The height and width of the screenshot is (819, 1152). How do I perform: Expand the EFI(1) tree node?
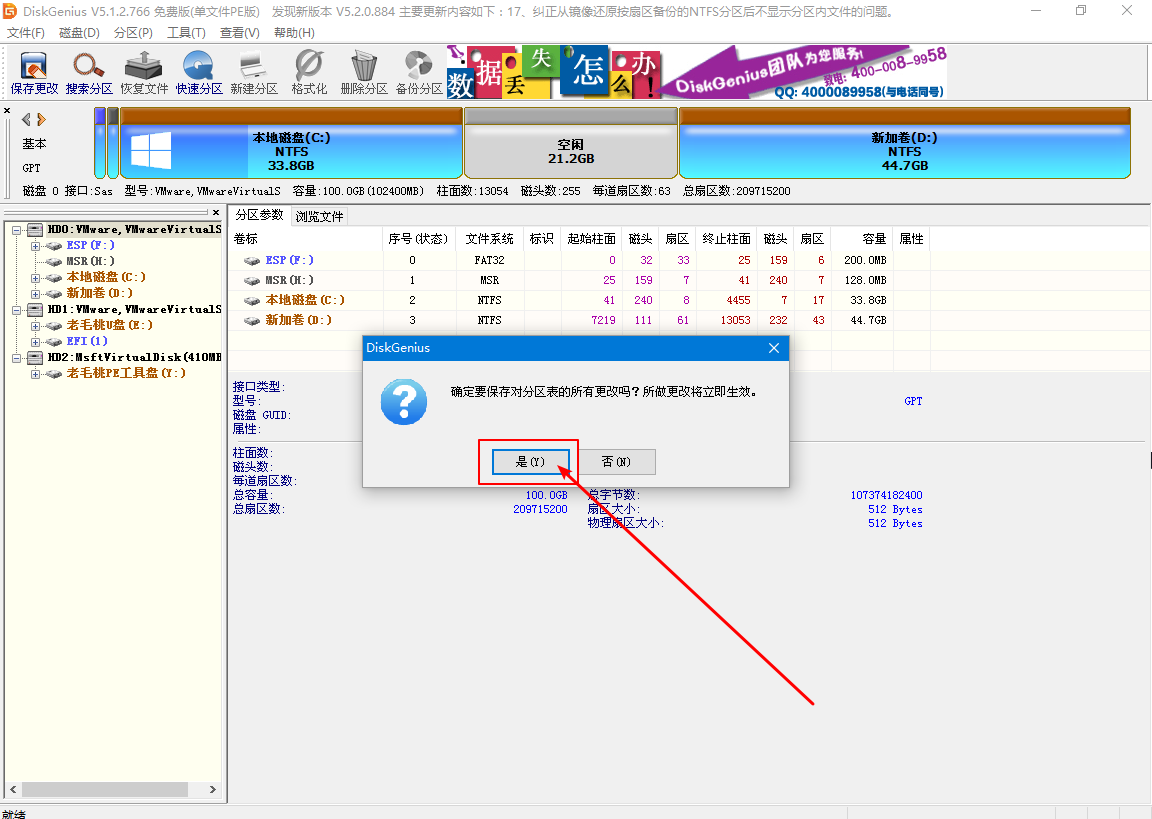click(35, 342)
